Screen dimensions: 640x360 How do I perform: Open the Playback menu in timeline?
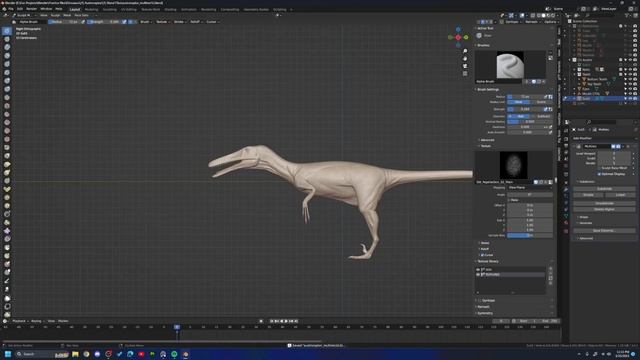coord(19,321)
